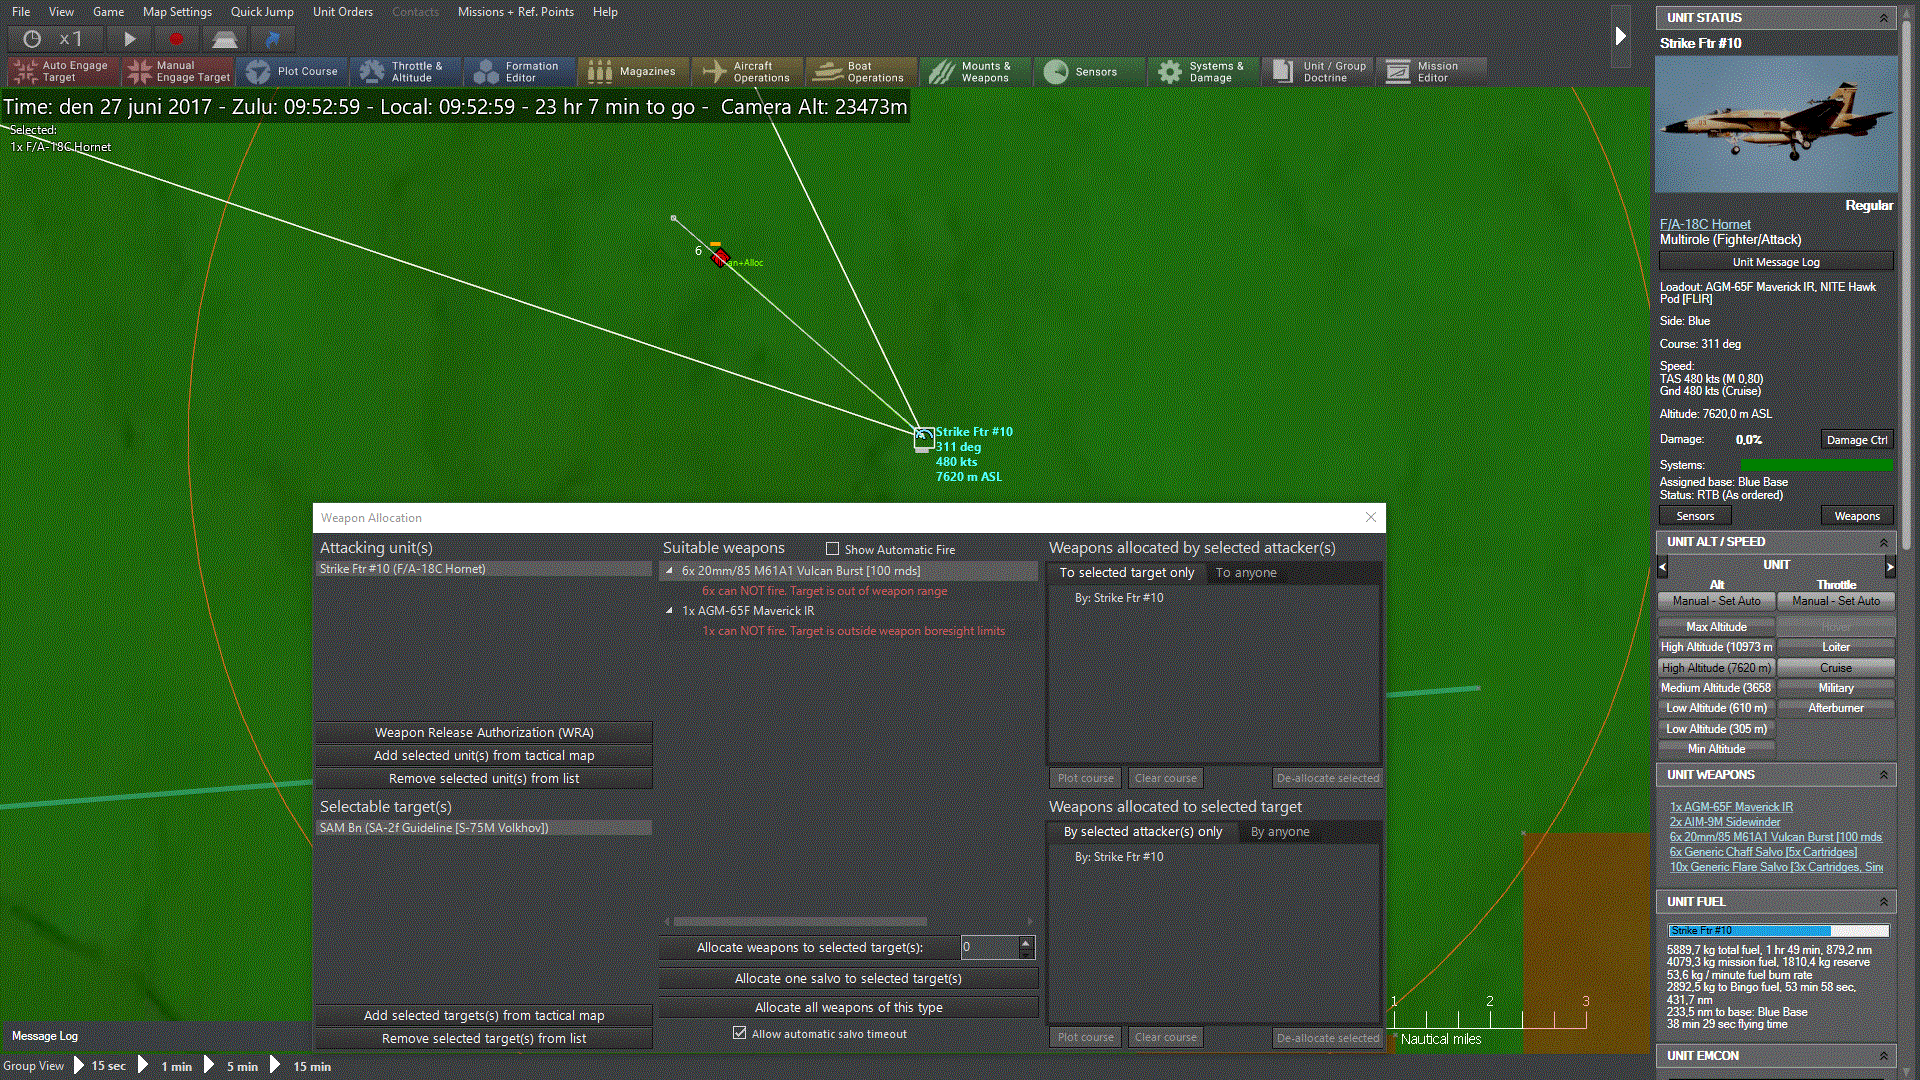Click the red record button
The image size is (1920, 1080).
177,39
